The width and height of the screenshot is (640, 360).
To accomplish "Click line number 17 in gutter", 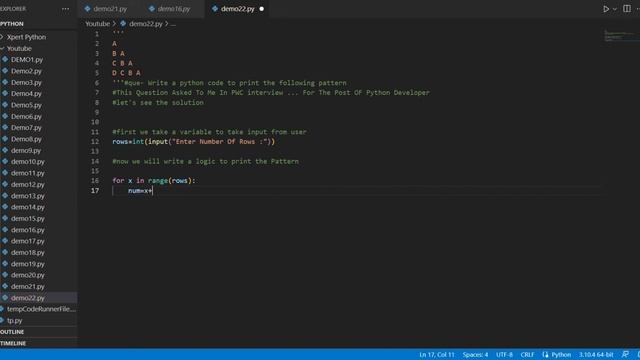I will point(95,191).
